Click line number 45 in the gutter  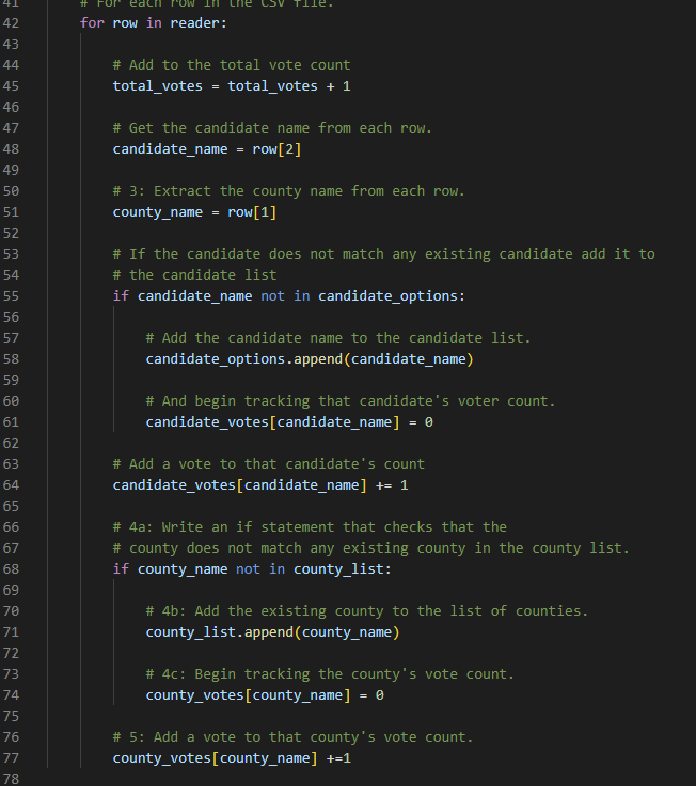[x=11, y=86]
